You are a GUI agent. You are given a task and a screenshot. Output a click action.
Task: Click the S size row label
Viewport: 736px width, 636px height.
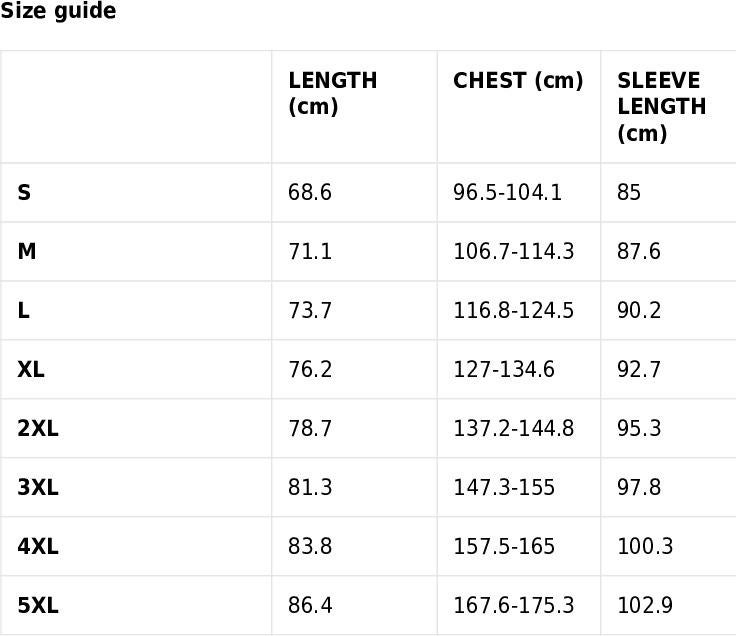pyautogui.click(x=24, y=192)
